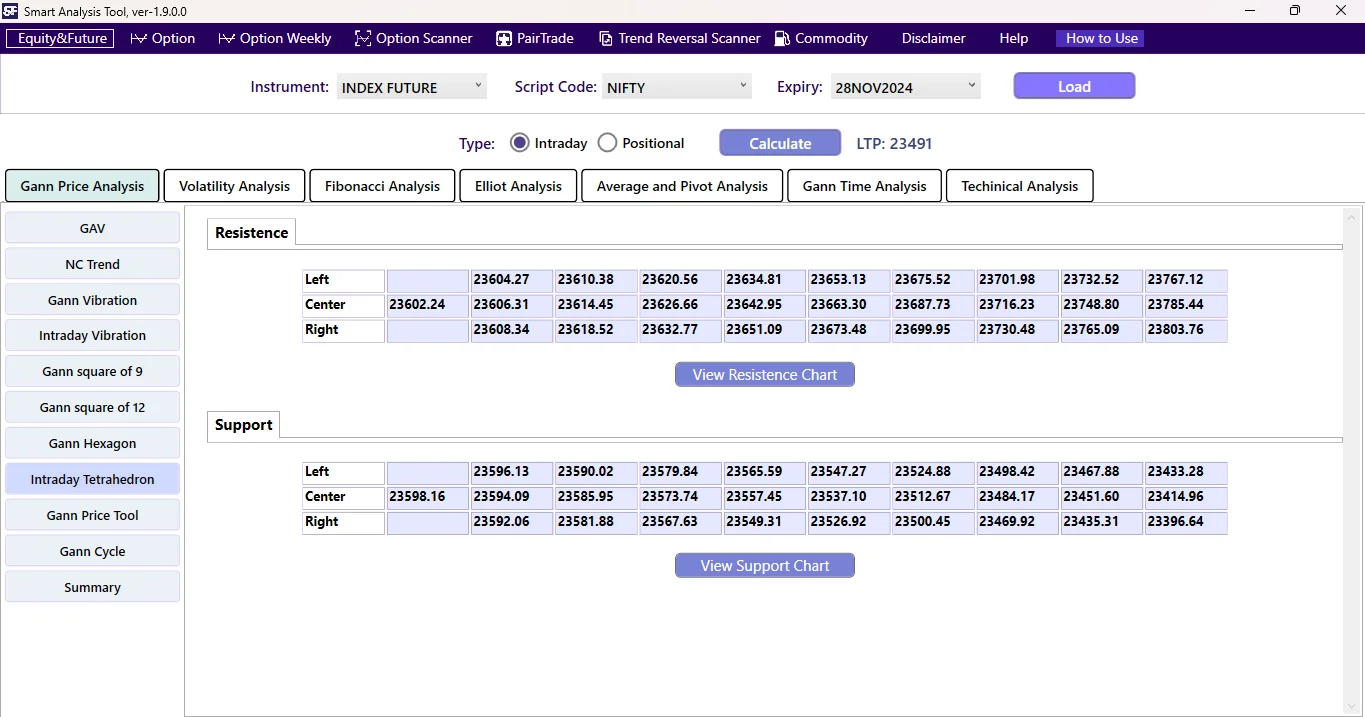The height and width of the screenshot is (717, 1365).
Task: Click the Smart Analysis Tool title bar icon
Action: (11, 11)
